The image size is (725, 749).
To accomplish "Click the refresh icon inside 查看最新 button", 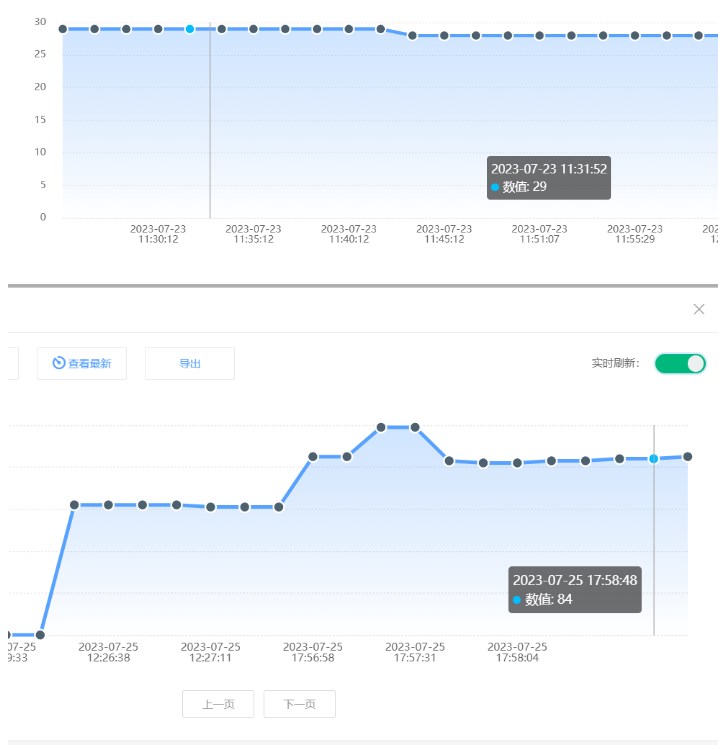I will click(x=58, y=363).
